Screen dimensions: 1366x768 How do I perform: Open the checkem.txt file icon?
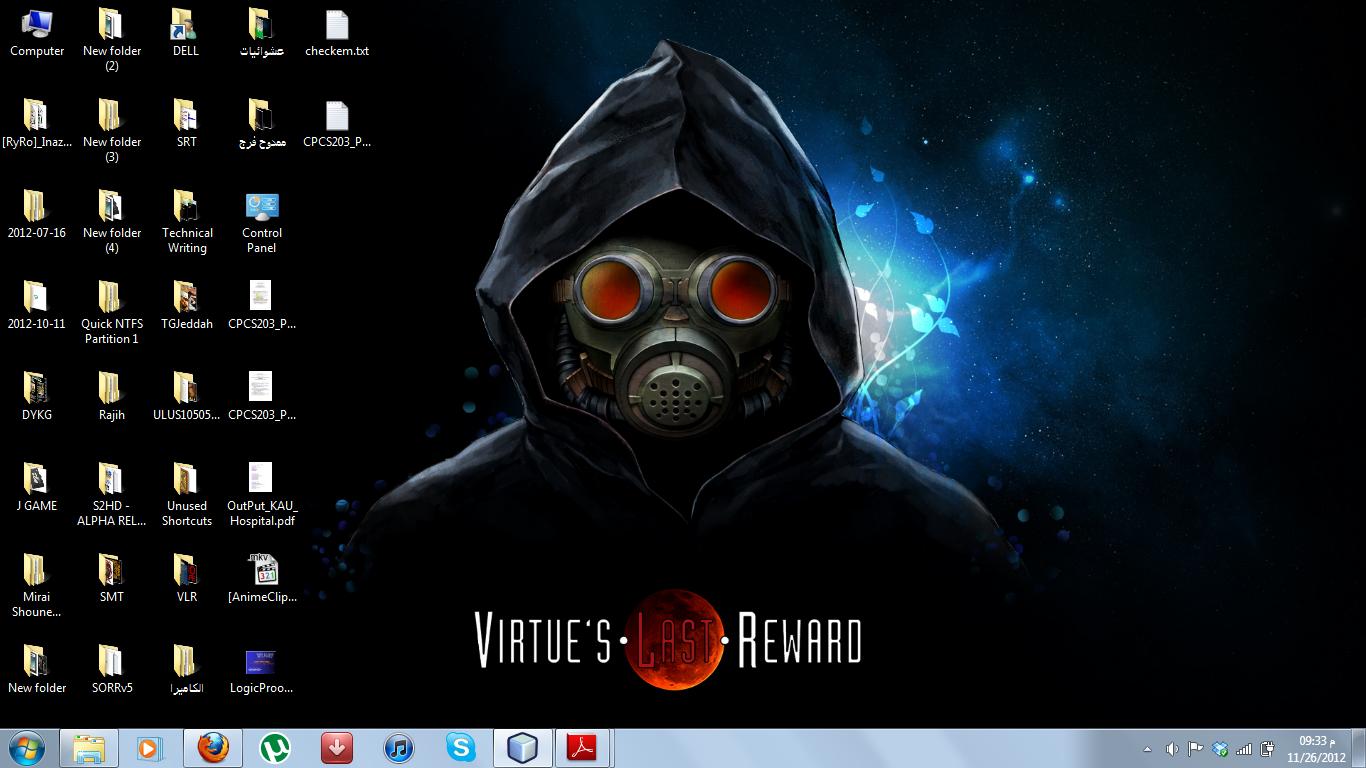337,33
